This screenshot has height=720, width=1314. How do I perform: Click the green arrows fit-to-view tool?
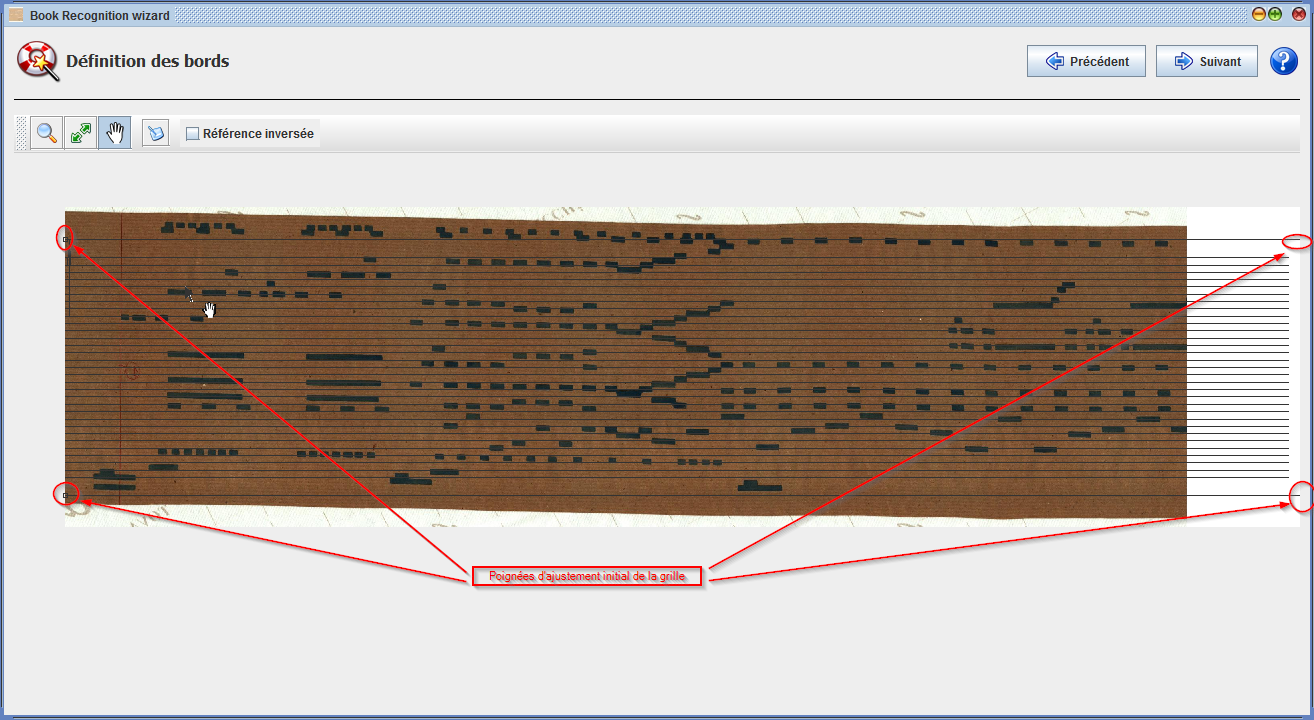click(80, 133)
